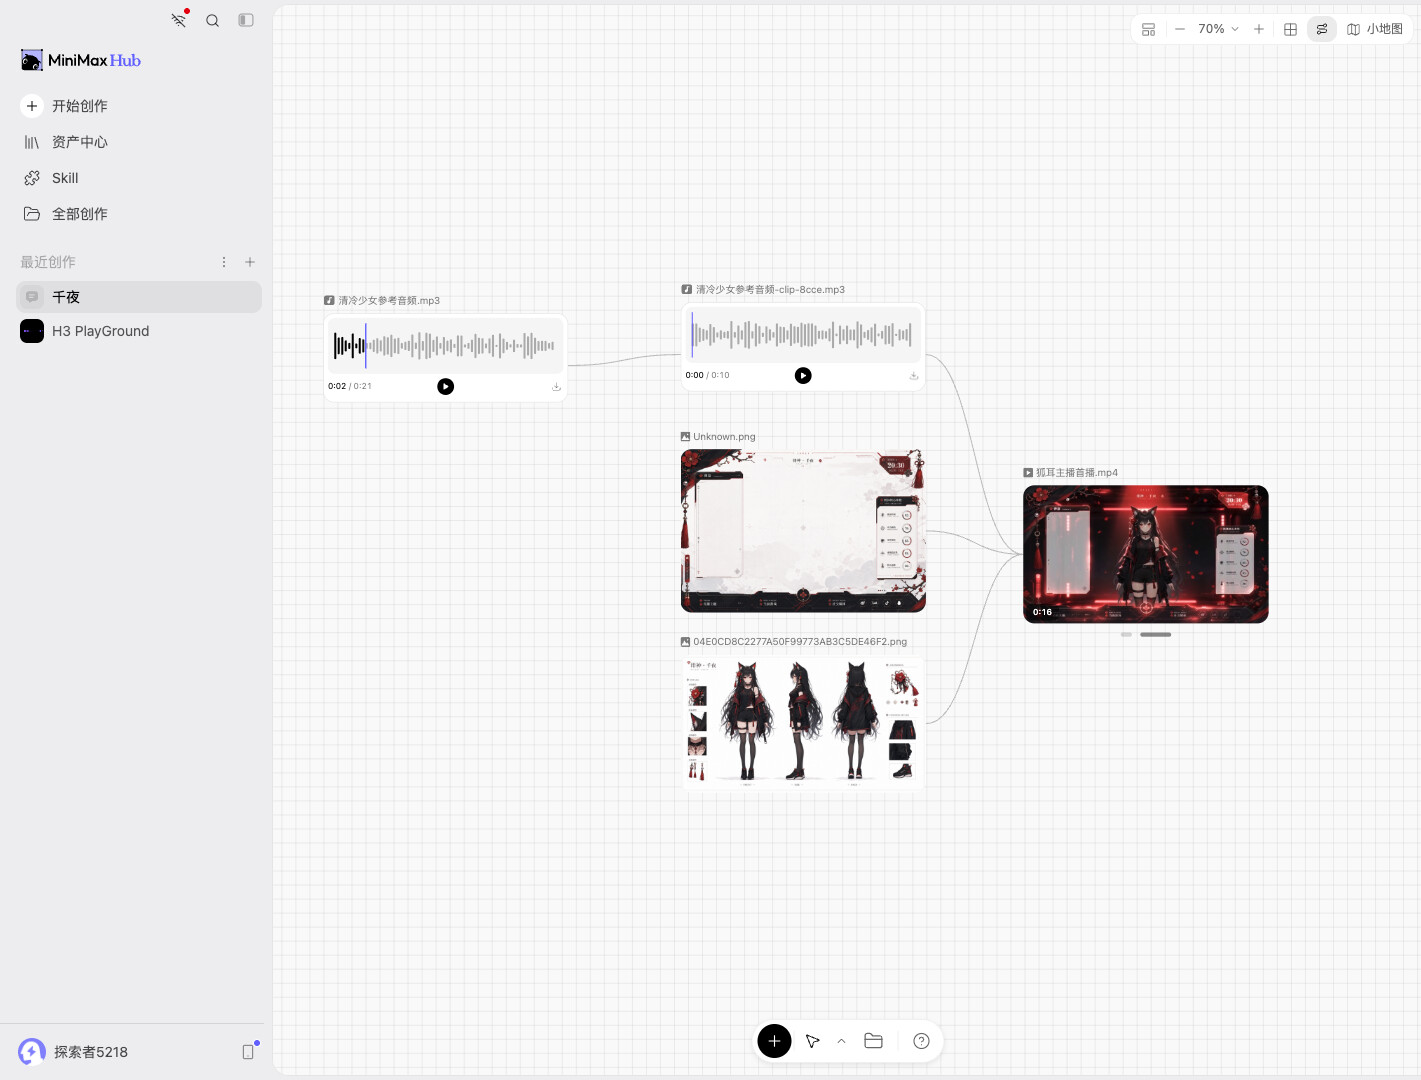
Task: Toggle the canvas grid display
Action: pos(1291,29)
